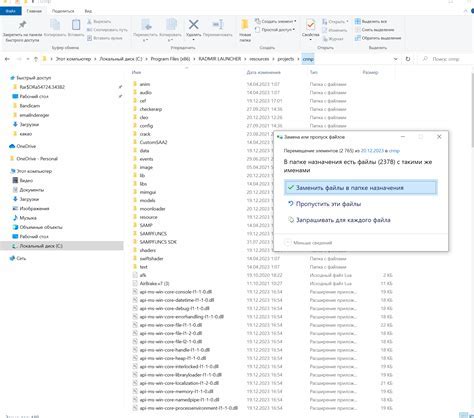This screenshot has width=474, height=418.
Task: Click the cmp link in dialog
Action: (x=394, y=151)
